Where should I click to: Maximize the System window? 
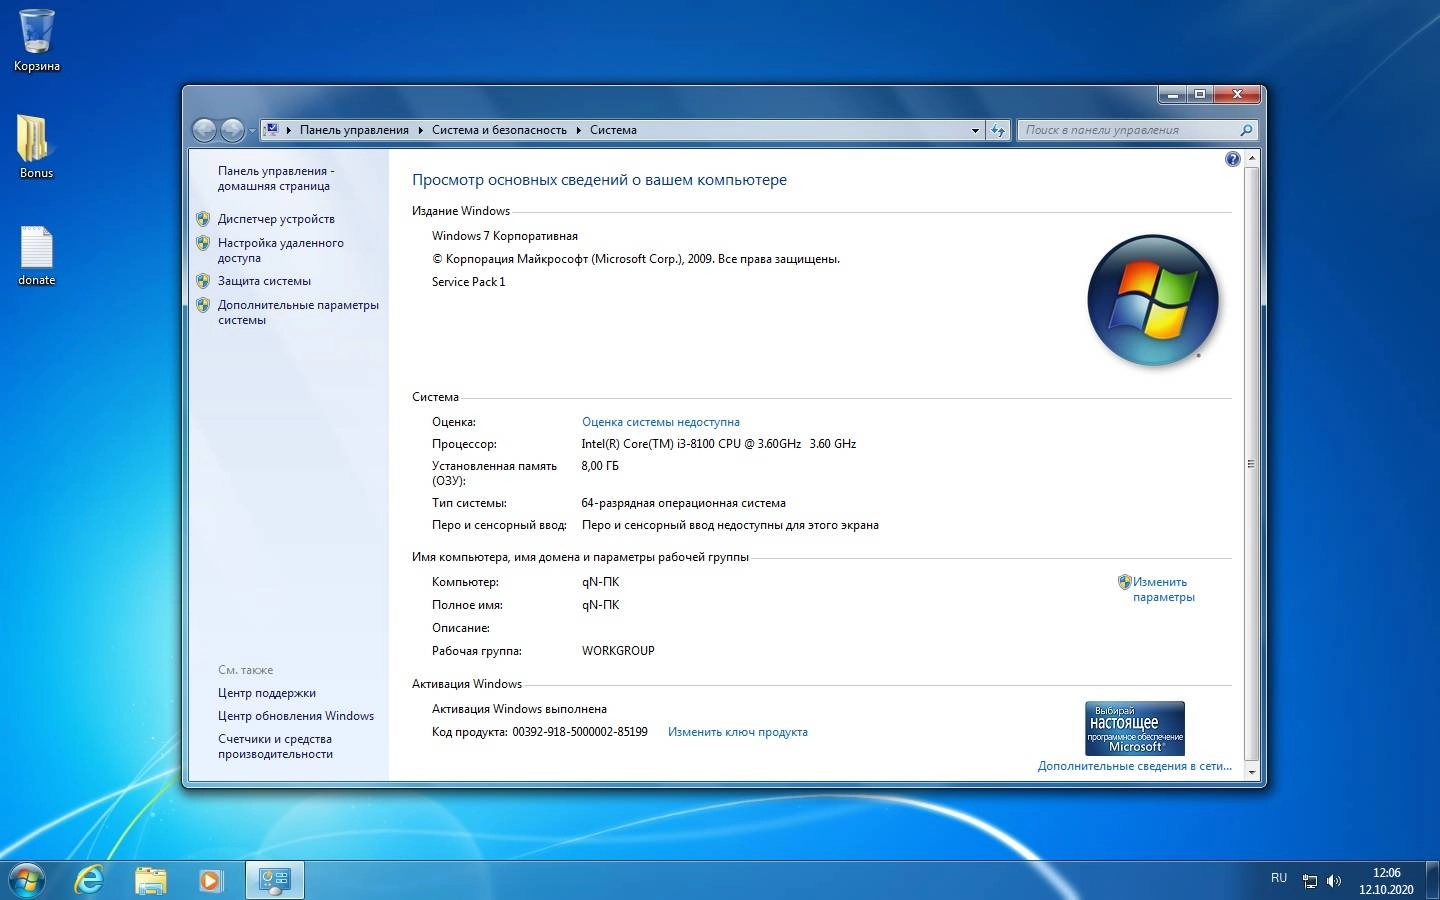tap(1200, 94)
